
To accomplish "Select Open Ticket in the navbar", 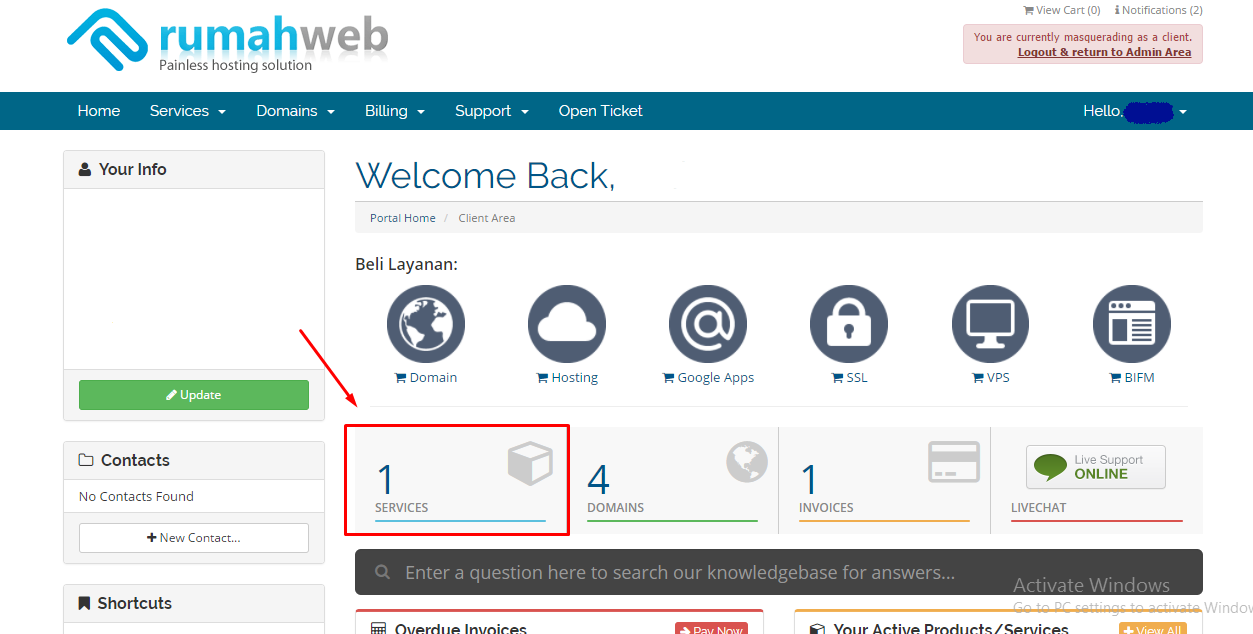I will click(x=601, y=111).
